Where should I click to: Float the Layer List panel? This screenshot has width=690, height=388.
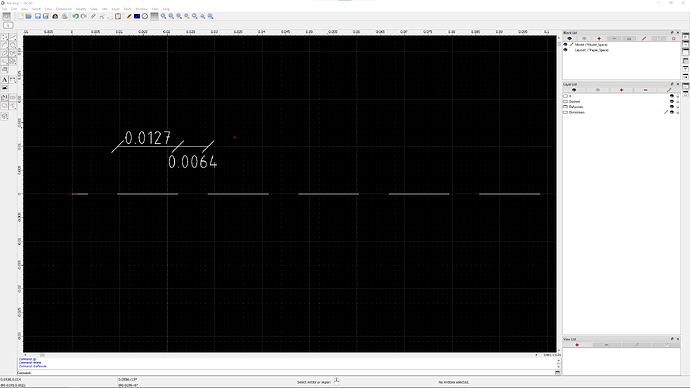[x=672, y=84]
